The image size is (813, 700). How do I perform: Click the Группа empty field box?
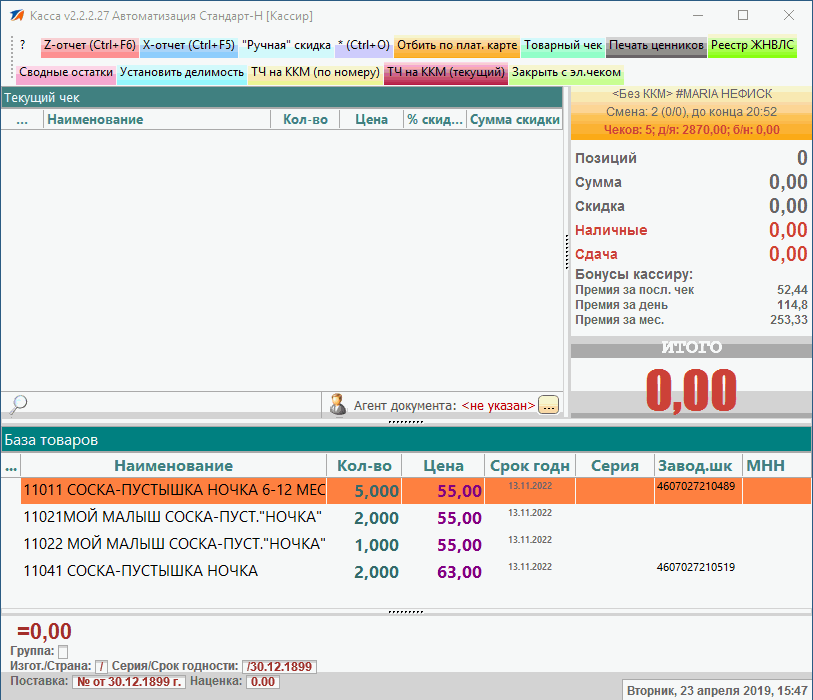point(63,652)
